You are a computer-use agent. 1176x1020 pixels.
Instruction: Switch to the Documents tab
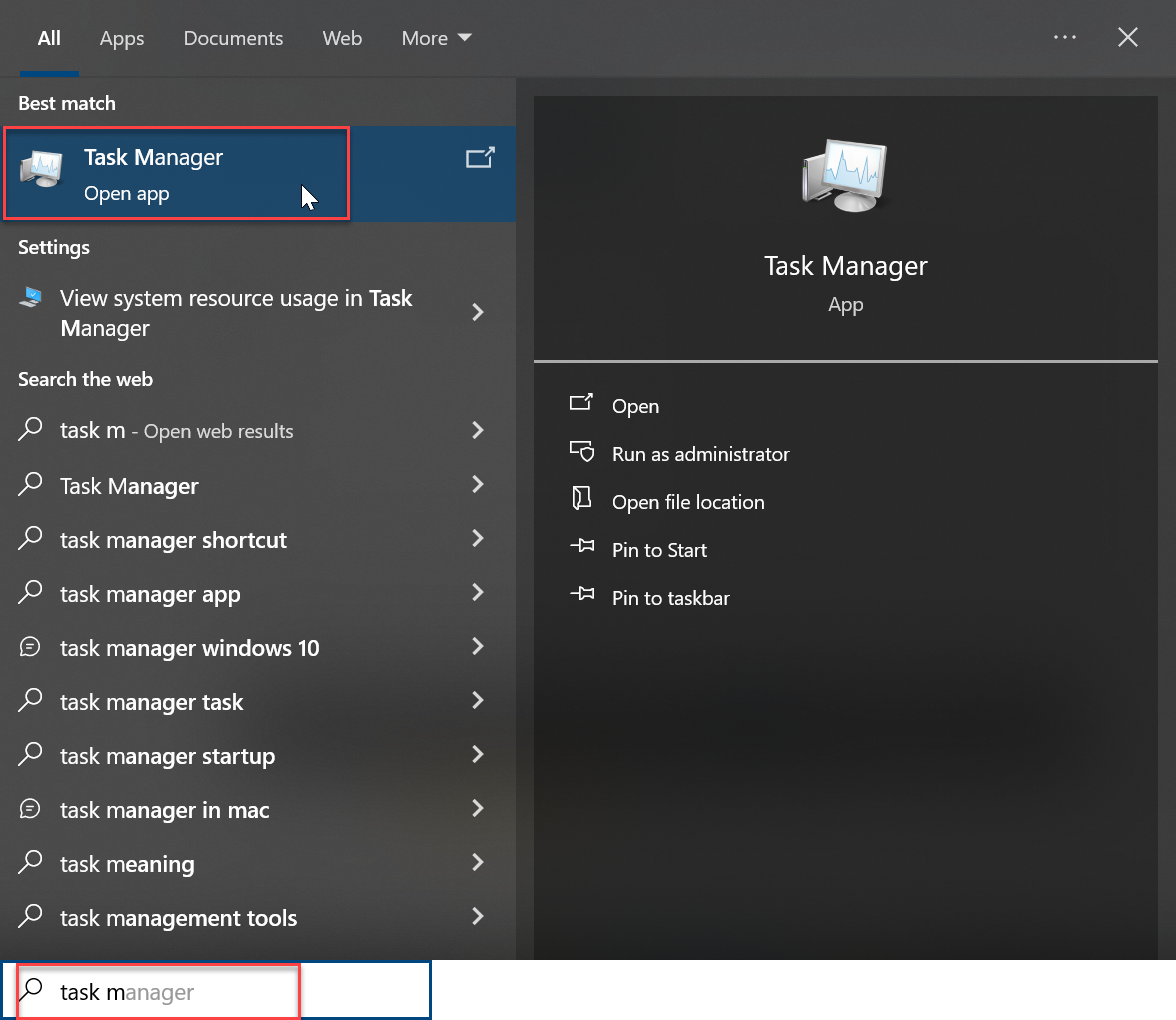click(x=233, y=38)
